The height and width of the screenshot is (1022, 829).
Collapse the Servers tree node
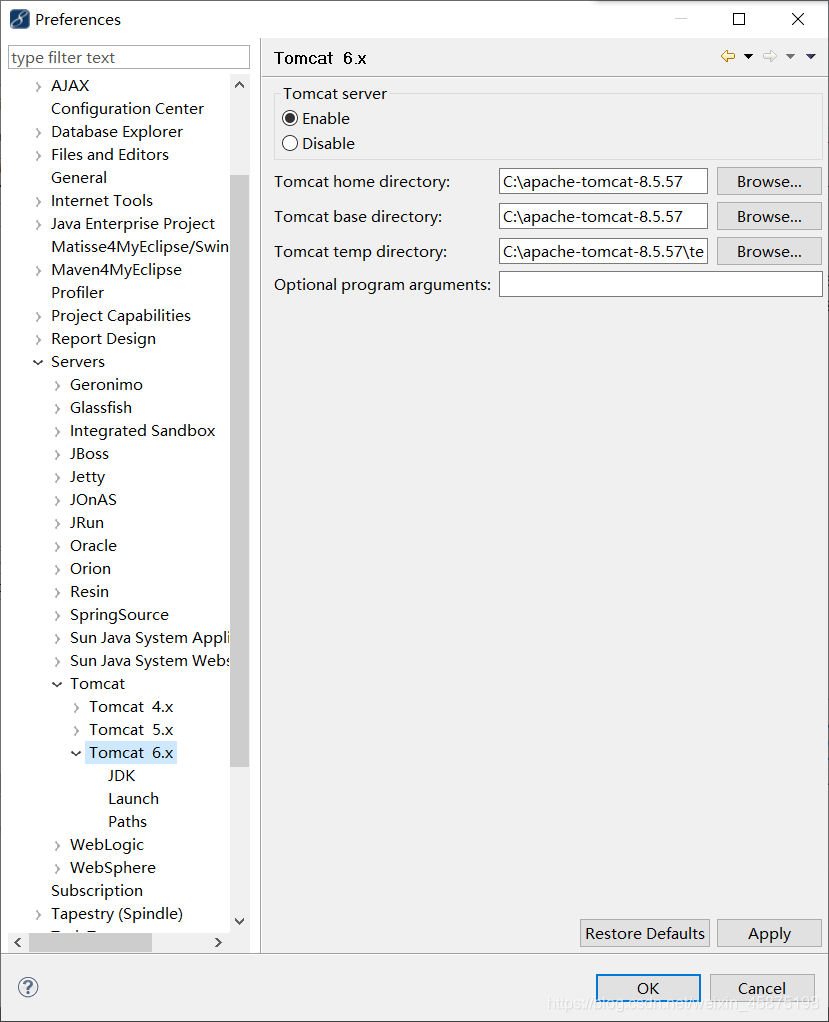pos(38,362)
